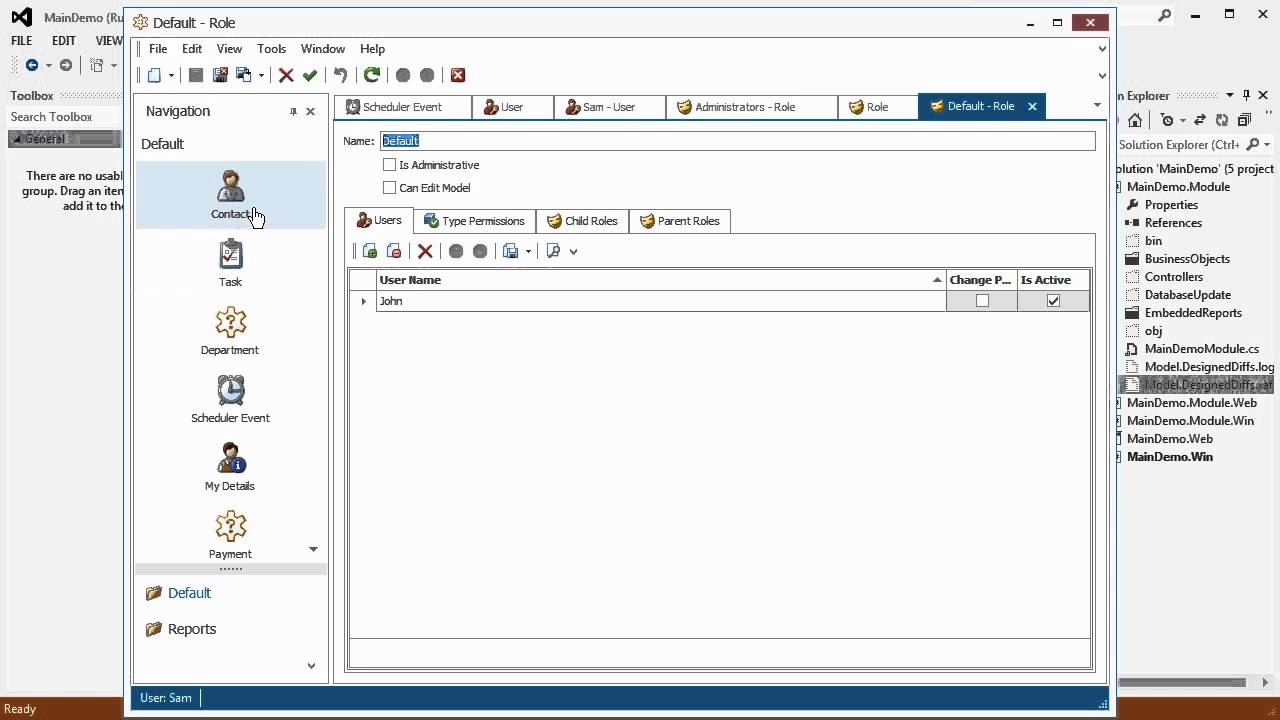Viewport: 1280px width, 720px height.
Task: Open the Help menu
Action: (x=372, y=48)
